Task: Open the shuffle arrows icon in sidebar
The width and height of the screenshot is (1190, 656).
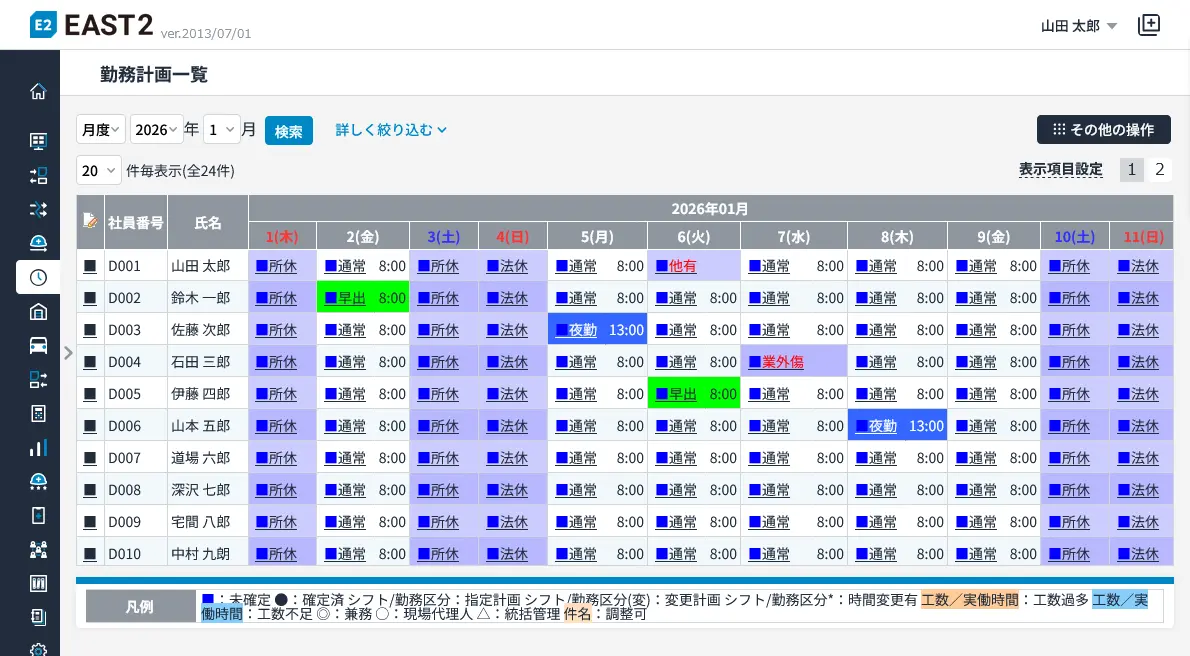Action: click(38, 209)
